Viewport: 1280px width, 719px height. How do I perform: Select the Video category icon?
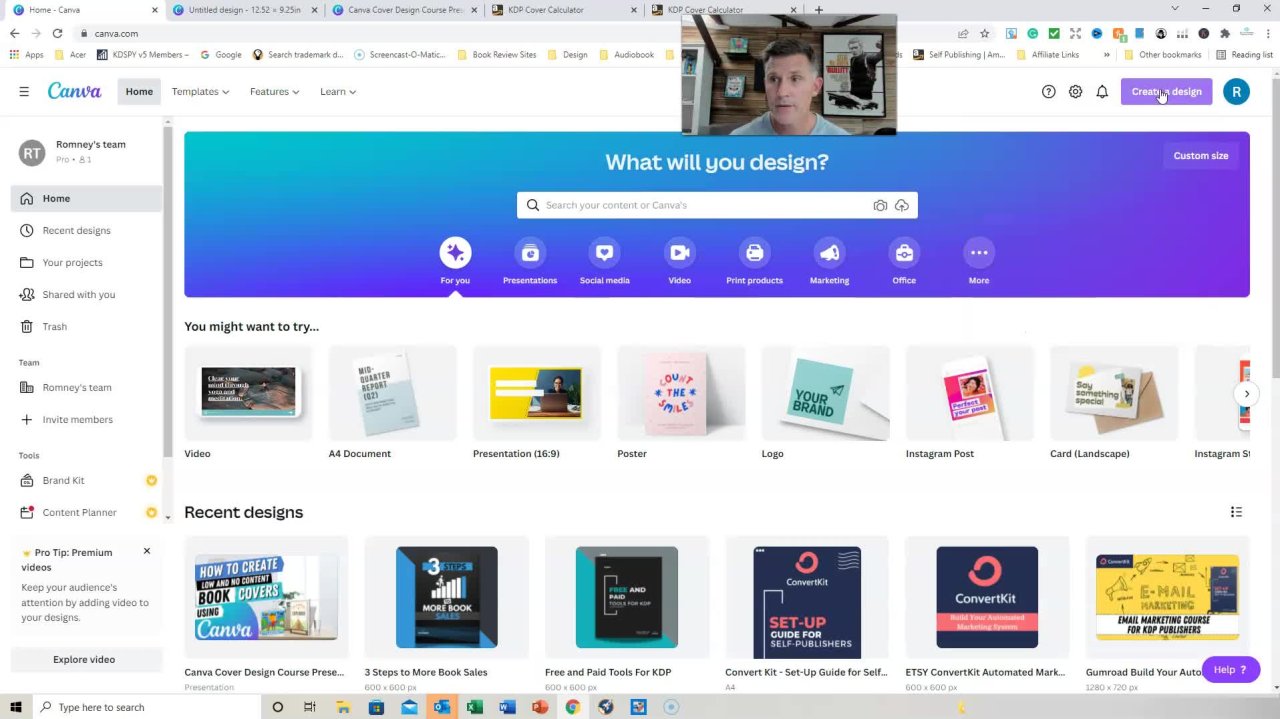[x=679, y=253]
